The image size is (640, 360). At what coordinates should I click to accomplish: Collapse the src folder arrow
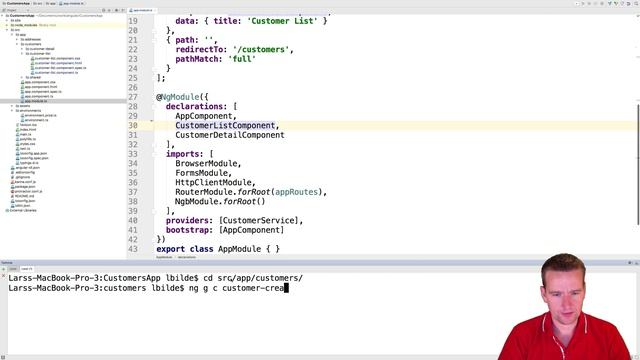point(7,30)
